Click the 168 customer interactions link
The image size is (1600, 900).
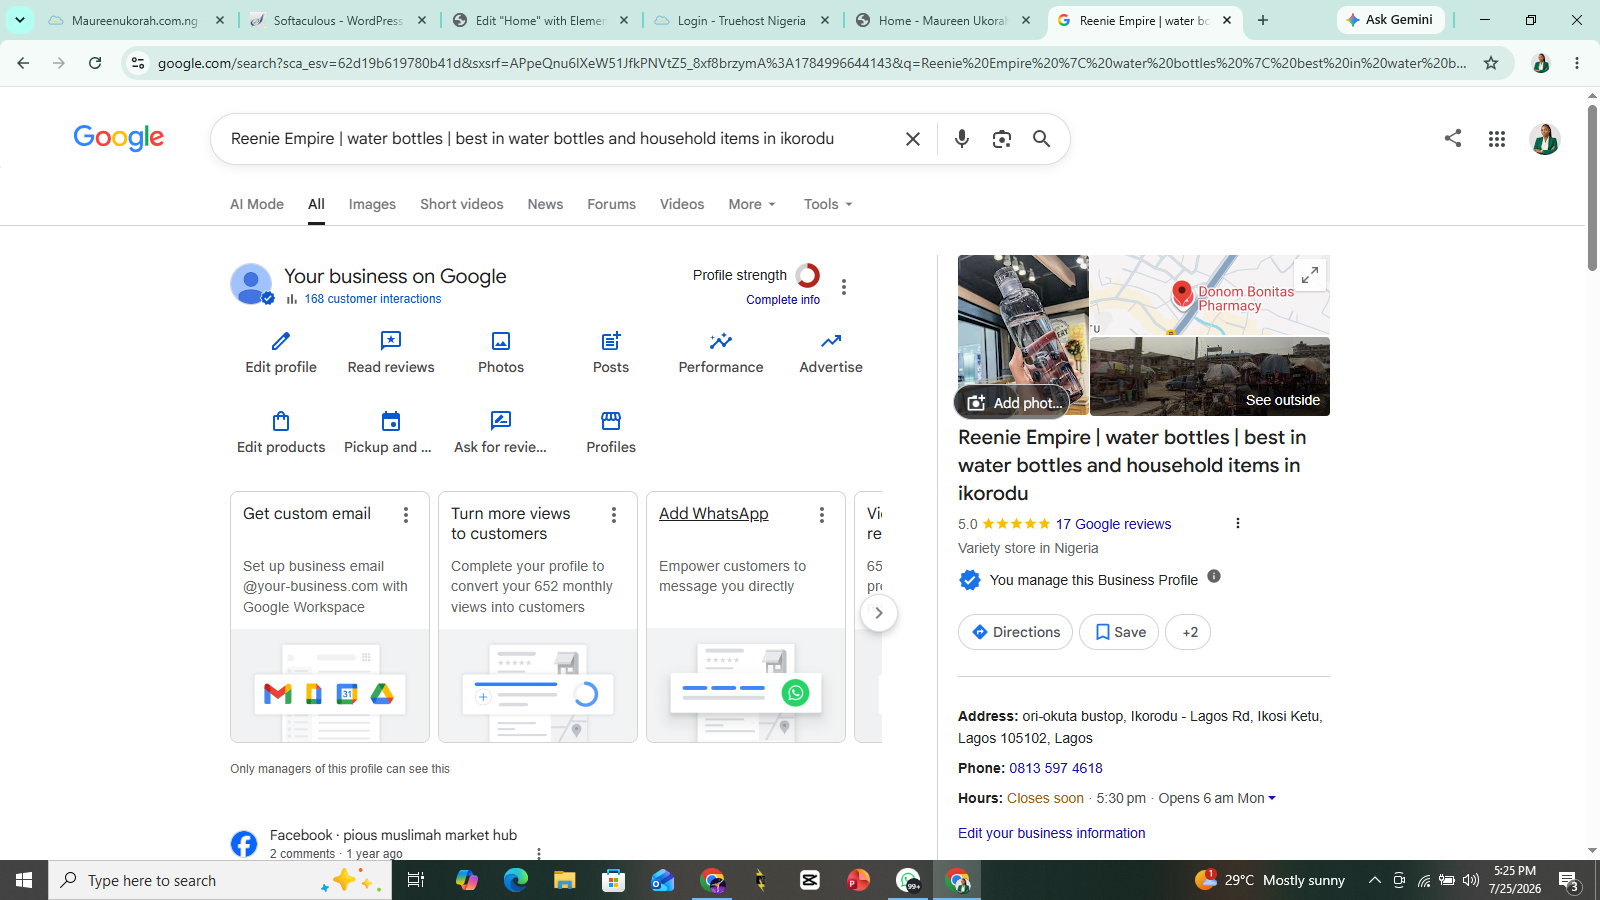(373, 299)
